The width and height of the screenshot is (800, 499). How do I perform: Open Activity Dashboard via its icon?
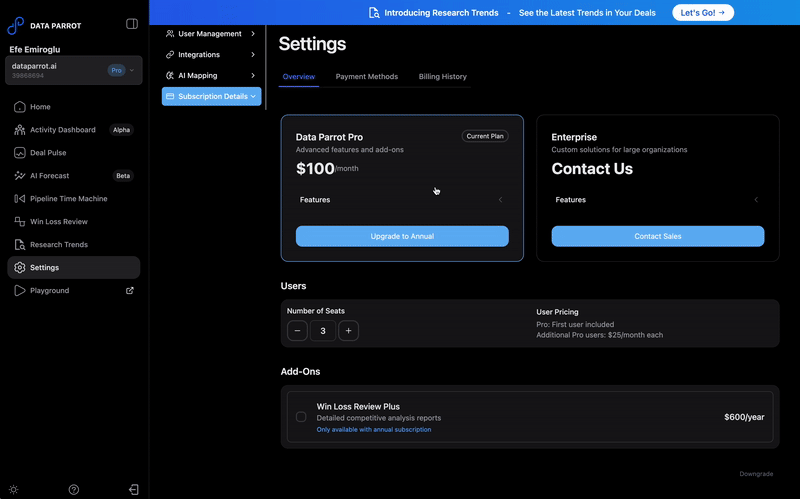(19, 130)
